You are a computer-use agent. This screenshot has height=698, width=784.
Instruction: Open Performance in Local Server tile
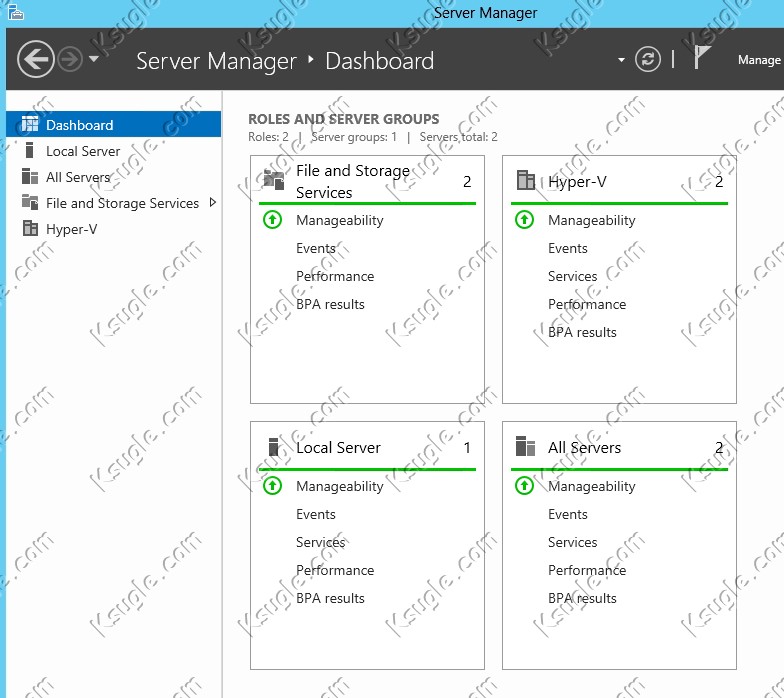click(x=335, y=570)
